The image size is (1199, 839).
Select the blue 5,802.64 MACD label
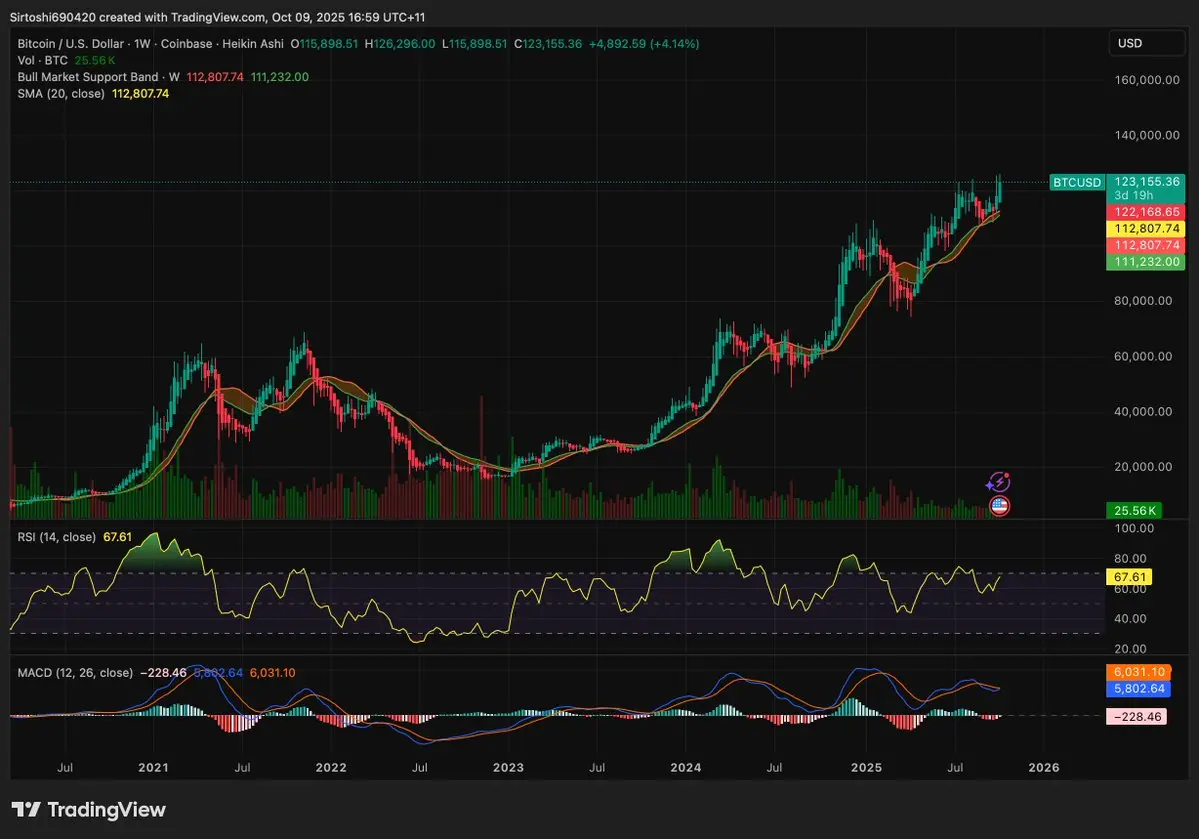pyautogui.click(x=1139, y=688)
